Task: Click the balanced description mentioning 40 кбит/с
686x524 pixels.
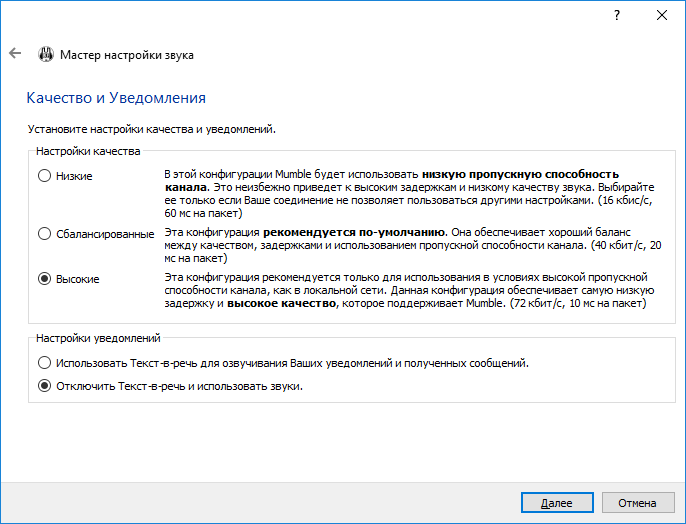Action: click(x=413, y=245)
